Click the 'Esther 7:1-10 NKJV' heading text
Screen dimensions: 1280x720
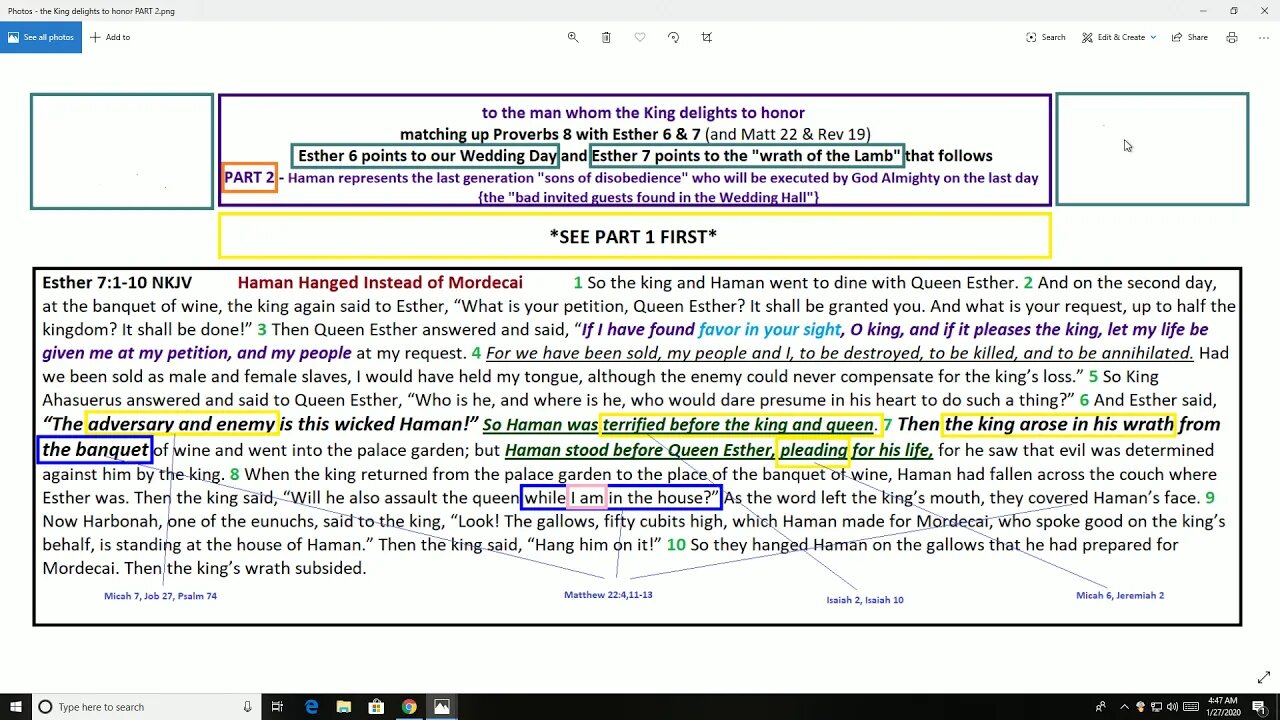pos(117,283)
